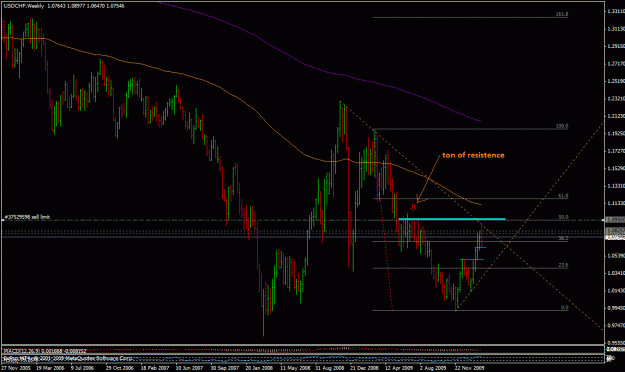Click the 30 Sep 2007 date label
The width and height of the screenshot is (625, 372).
(225, 368)
